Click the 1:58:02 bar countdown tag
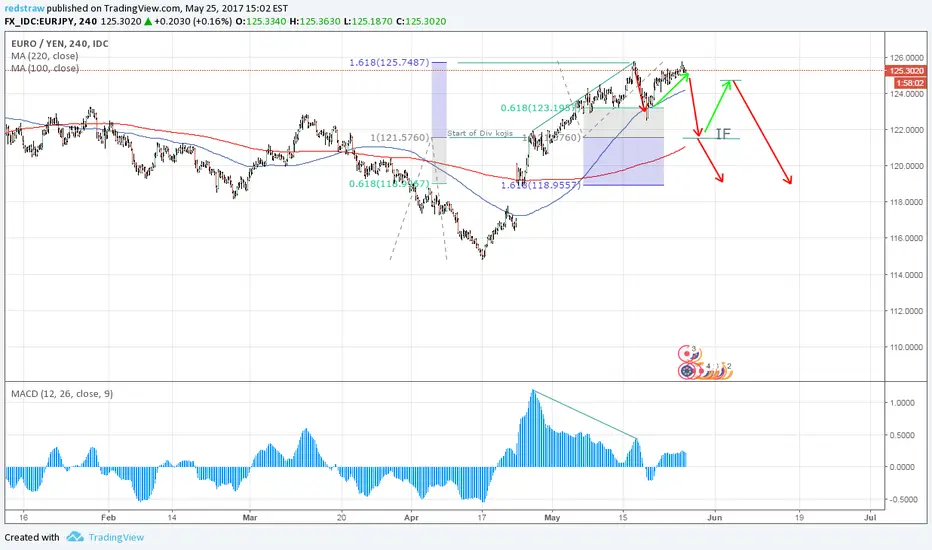 909,83
